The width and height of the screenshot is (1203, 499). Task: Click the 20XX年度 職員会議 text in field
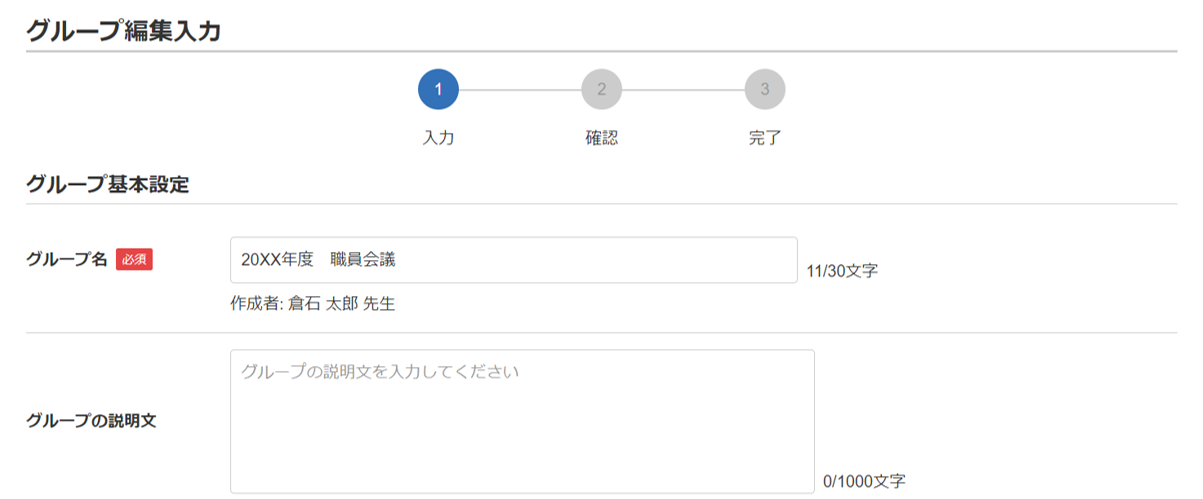pyautogui.click(x=318, y=260)
